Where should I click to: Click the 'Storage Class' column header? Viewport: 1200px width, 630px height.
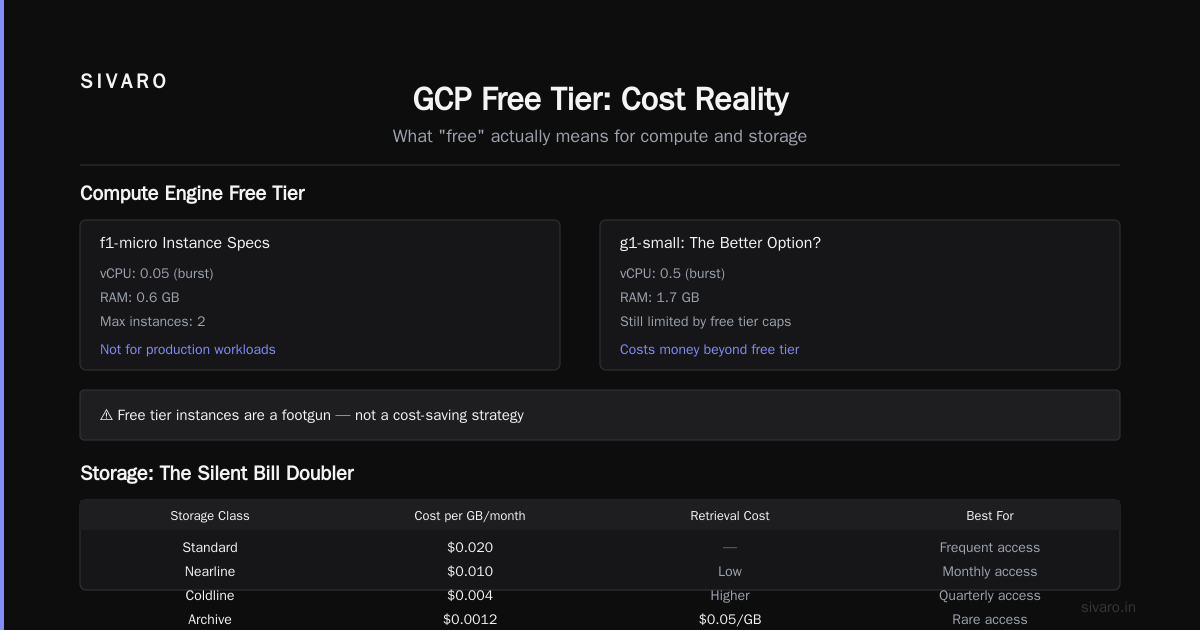pyautogui.click(x=210, y=516)
